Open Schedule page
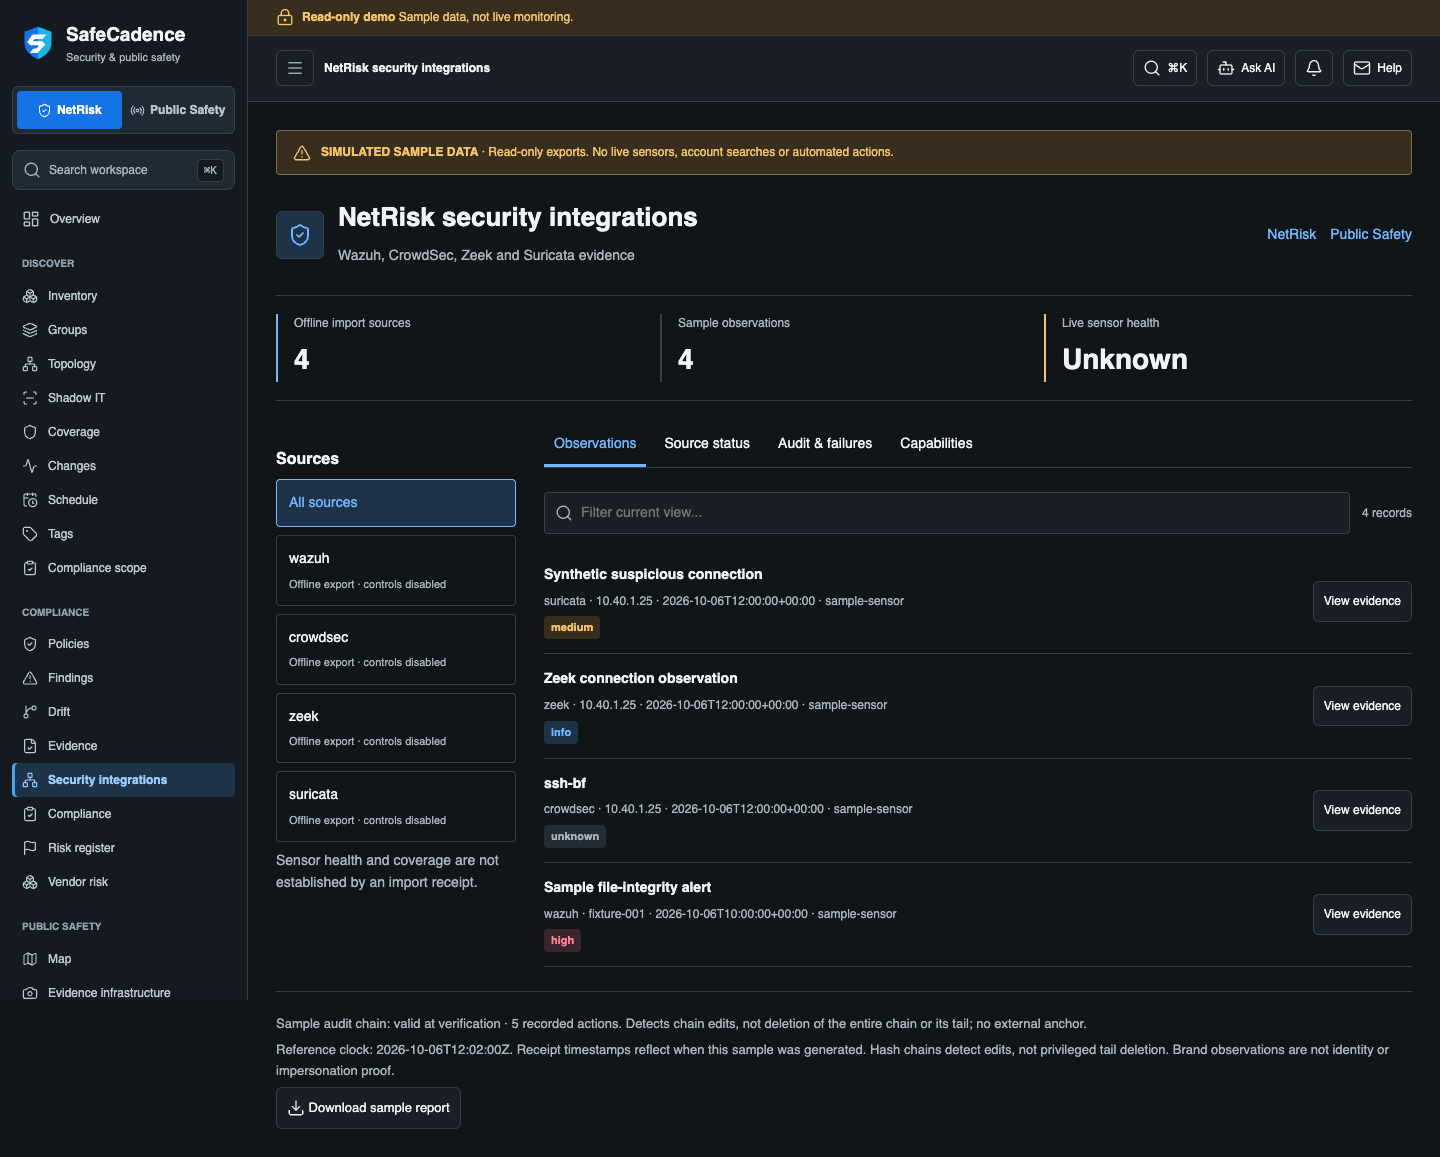The width and height of the screenshot is (1440, 1157). coord(124,500)
